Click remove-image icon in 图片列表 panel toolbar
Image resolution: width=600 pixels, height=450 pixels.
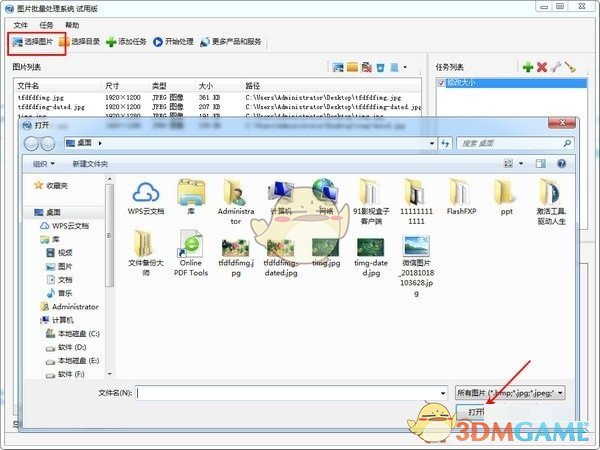367,67
